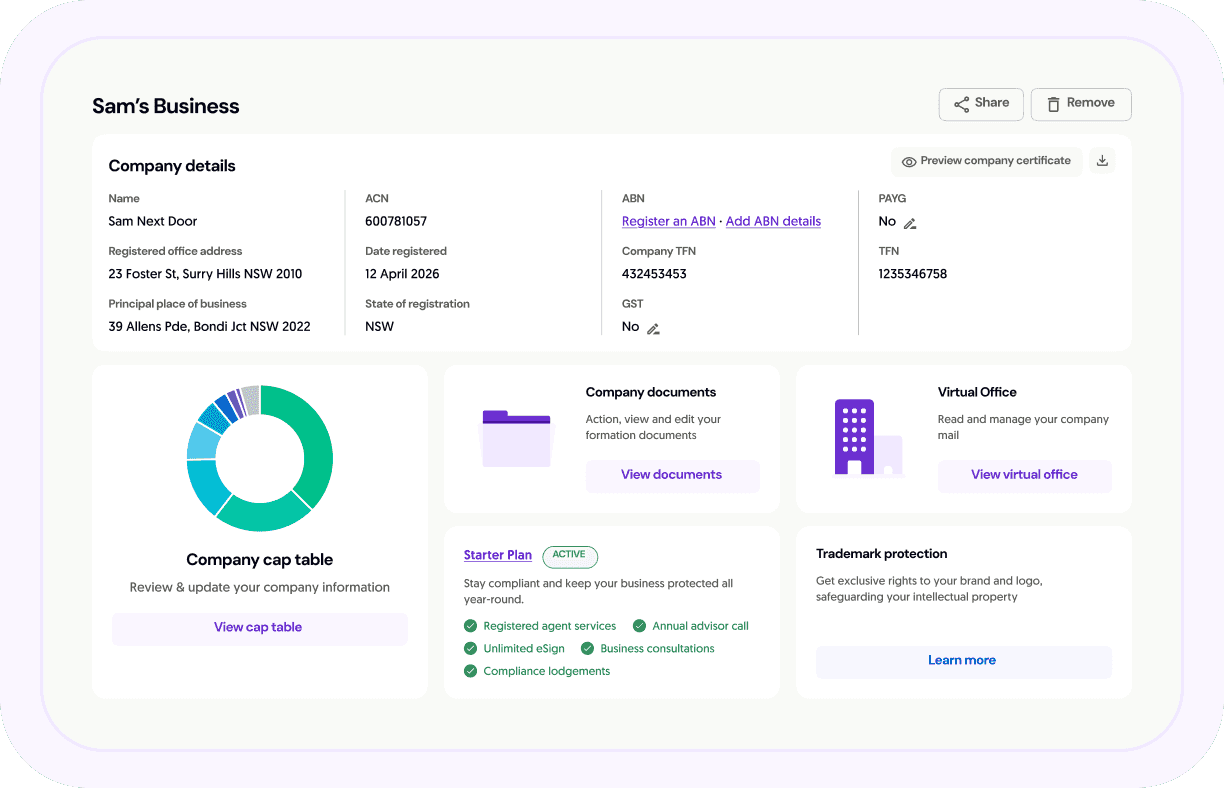Open View virtual office
The width and height of the screenshot is (1224, 788).
pyautogui.click(x=1024, y=475)
